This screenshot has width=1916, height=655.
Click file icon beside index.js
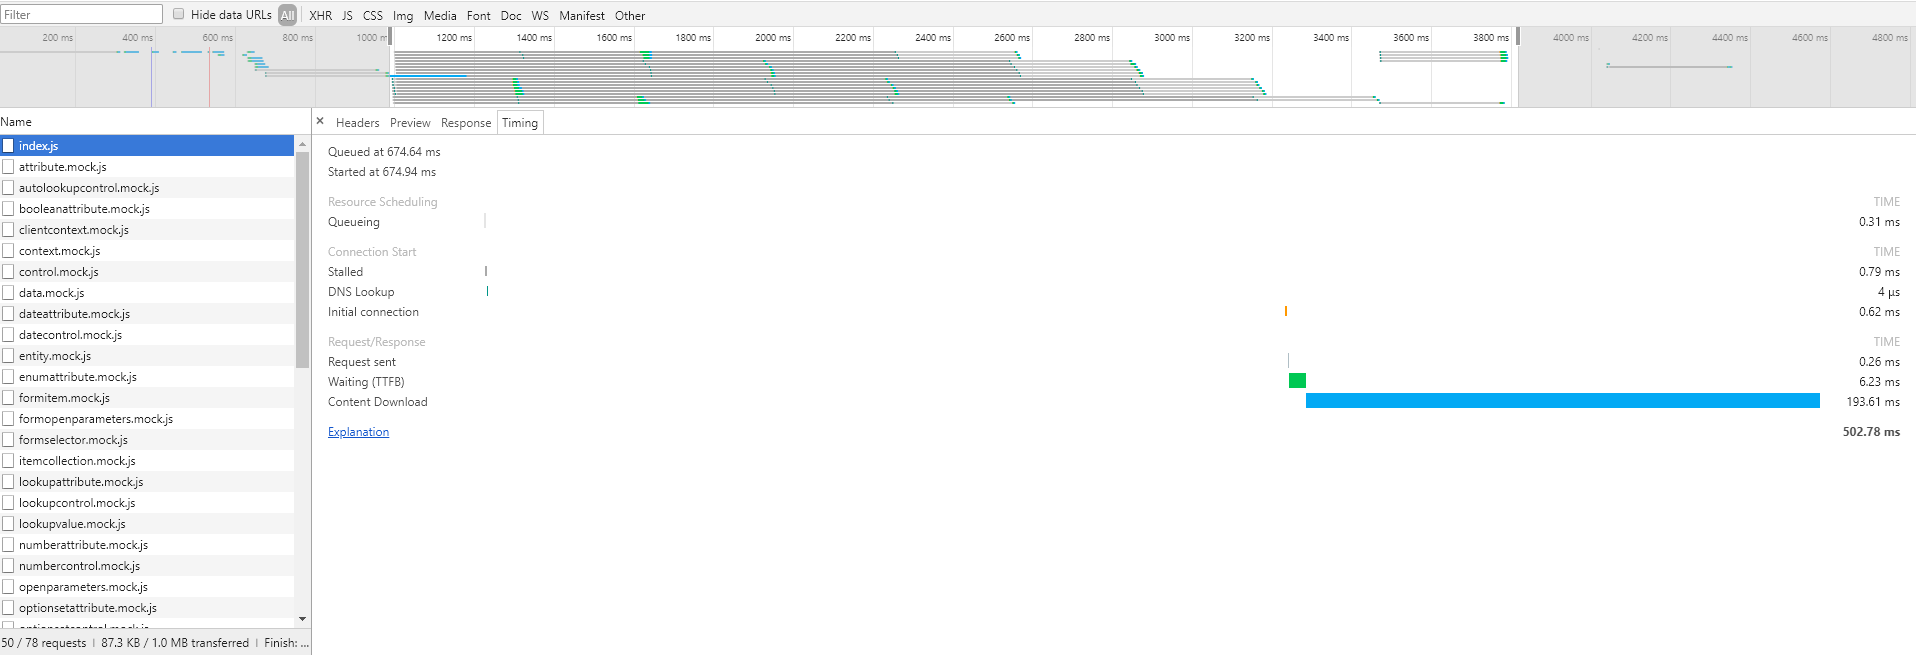coord(8,146)
